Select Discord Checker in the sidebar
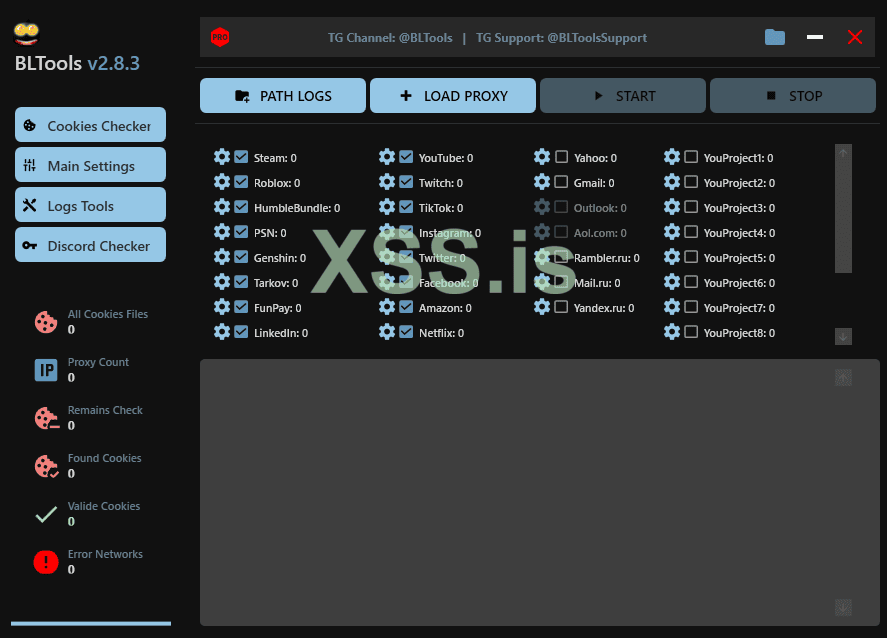This screenshot has width=887, height=638. point(90,246)
